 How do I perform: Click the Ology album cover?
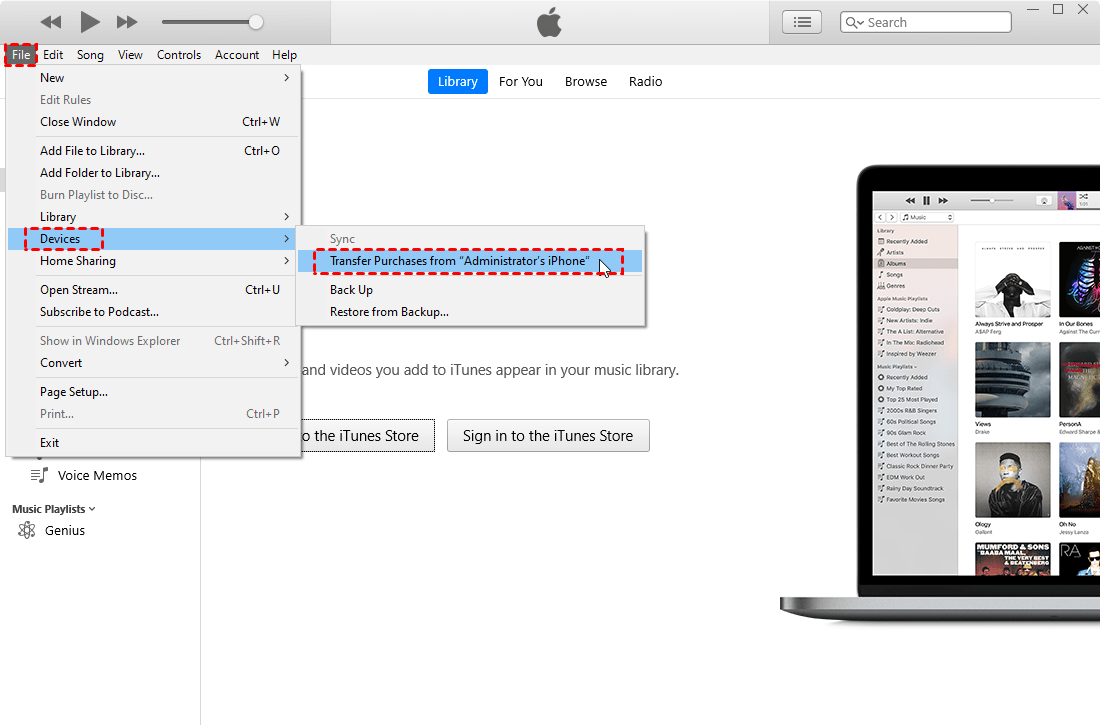[1012, 480]
